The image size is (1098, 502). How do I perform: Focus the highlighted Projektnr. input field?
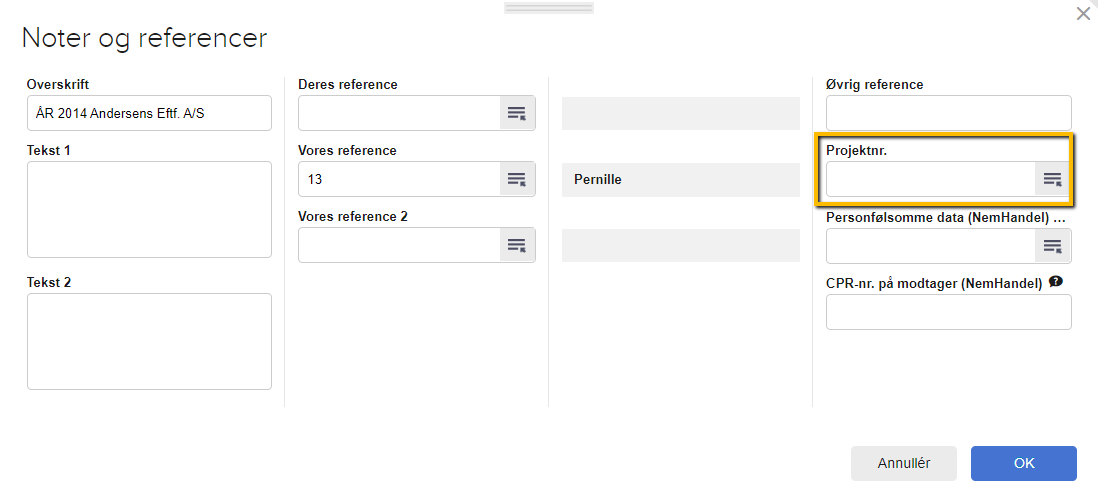pyautogui.click(x=930, y=179)
